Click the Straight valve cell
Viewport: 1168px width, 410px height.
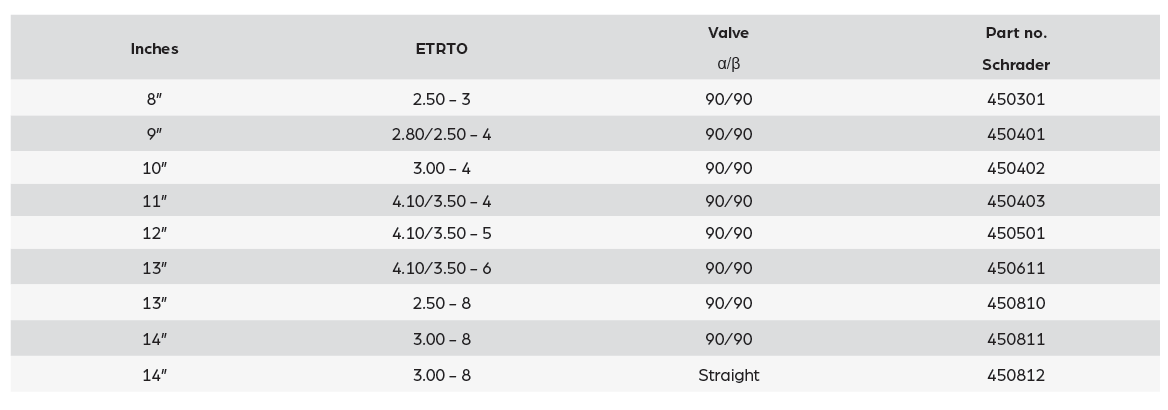coord(728,375)
